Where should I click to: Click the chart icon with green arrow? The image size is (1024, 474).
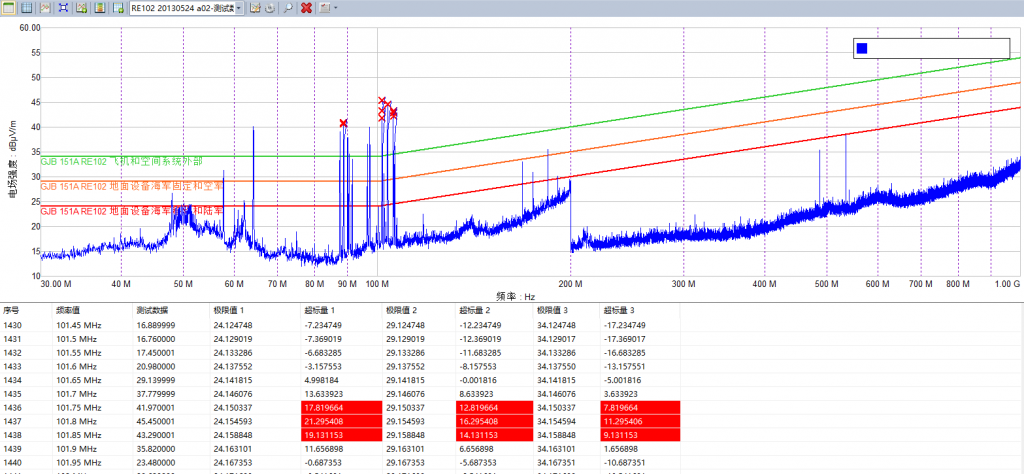point(81,8)
